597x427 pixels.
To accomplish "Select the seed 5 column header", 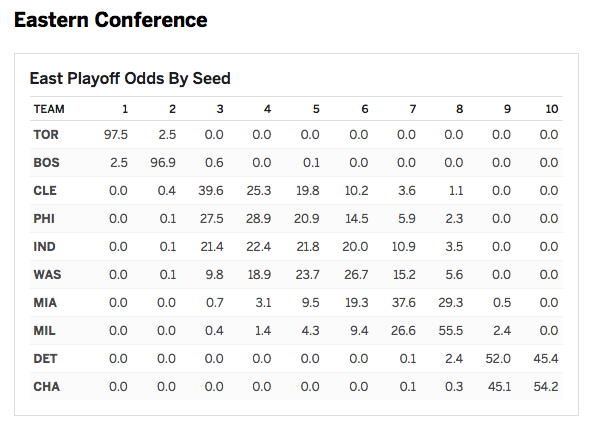I will (316, 109).
